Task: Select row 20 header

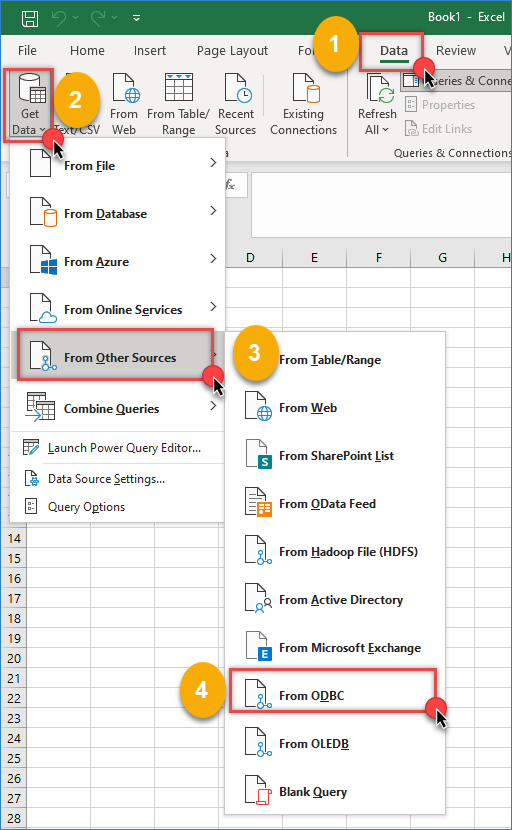Action: (x=14, y=658)
